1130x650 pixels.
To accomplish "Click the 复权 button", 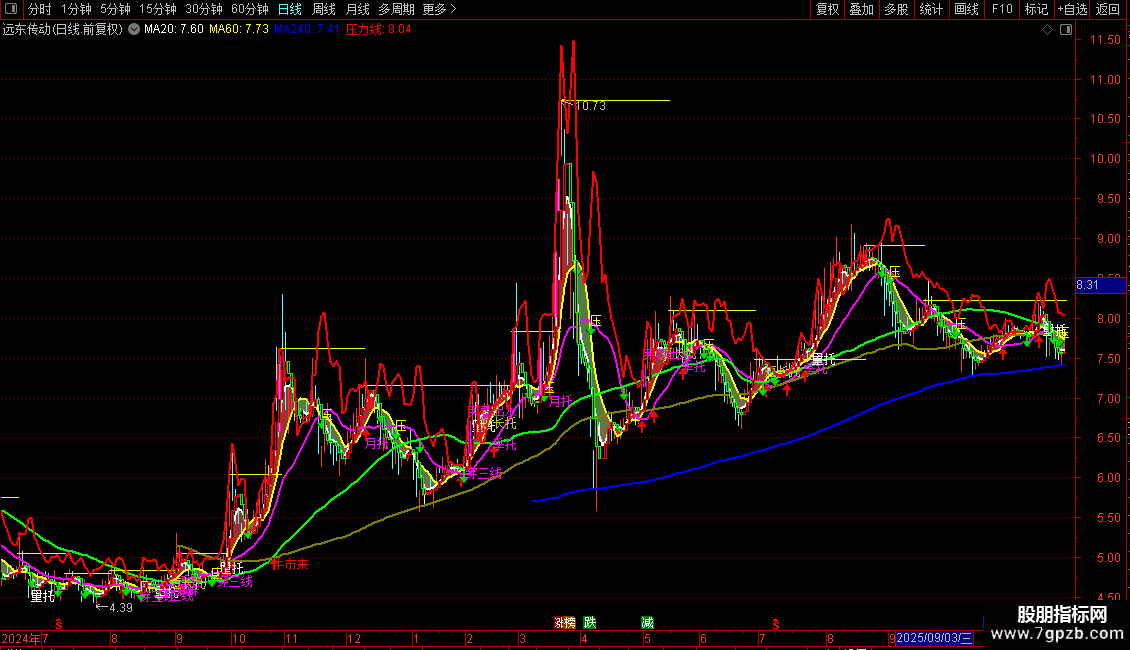I will [827, 9].
